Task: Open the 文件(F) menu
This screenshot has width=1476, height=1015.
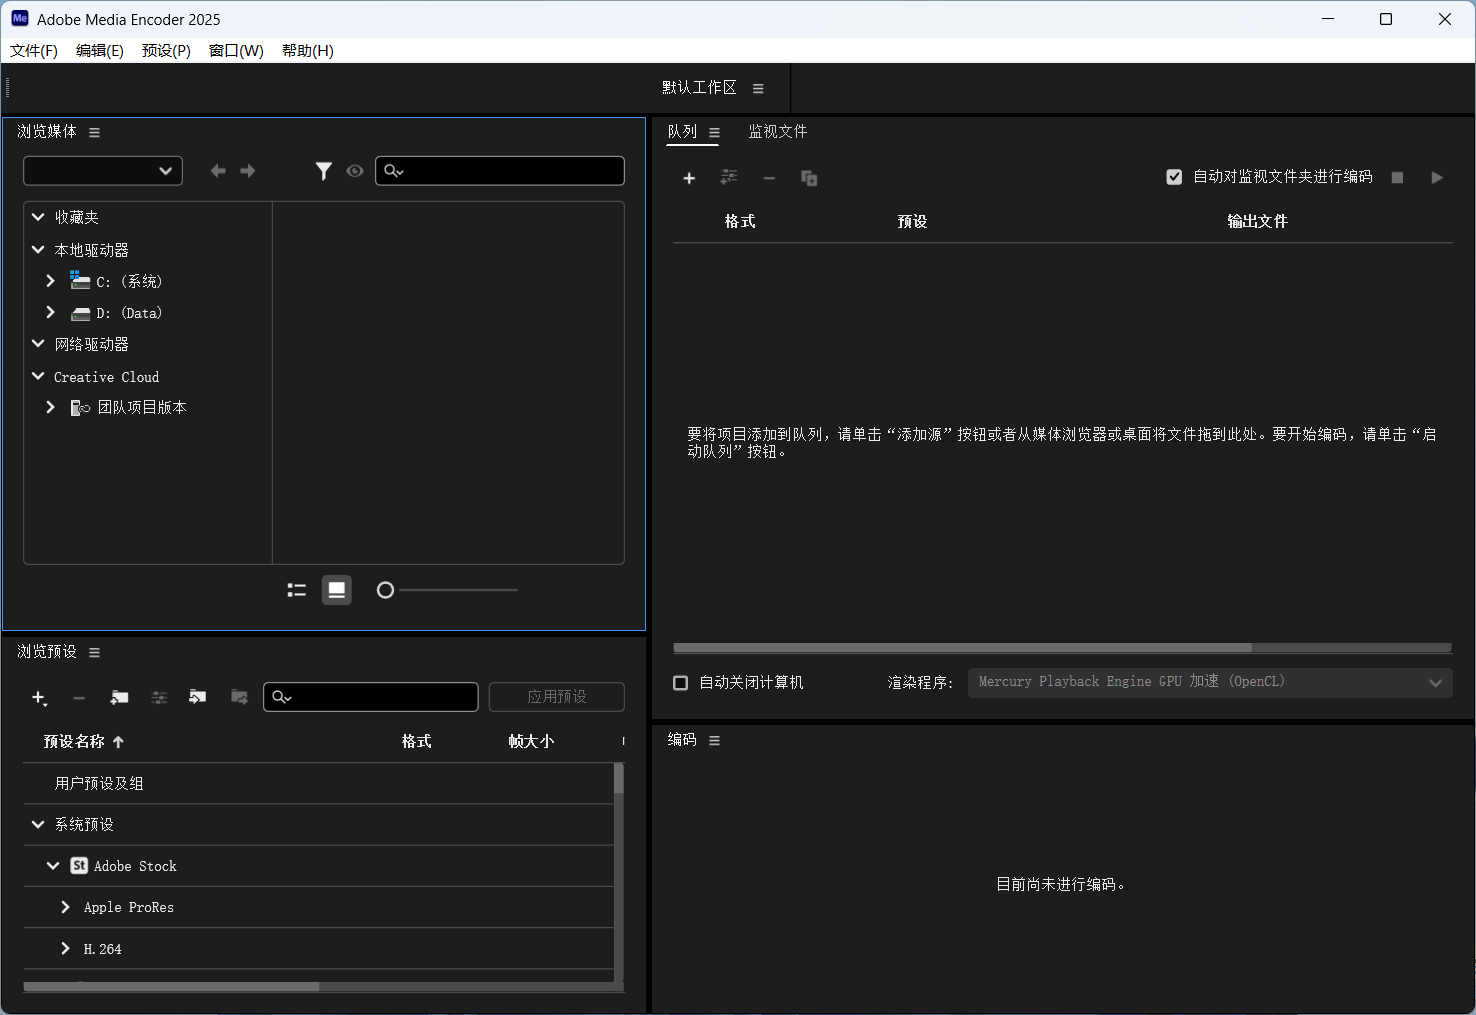Action: click(x=34, y=51)
